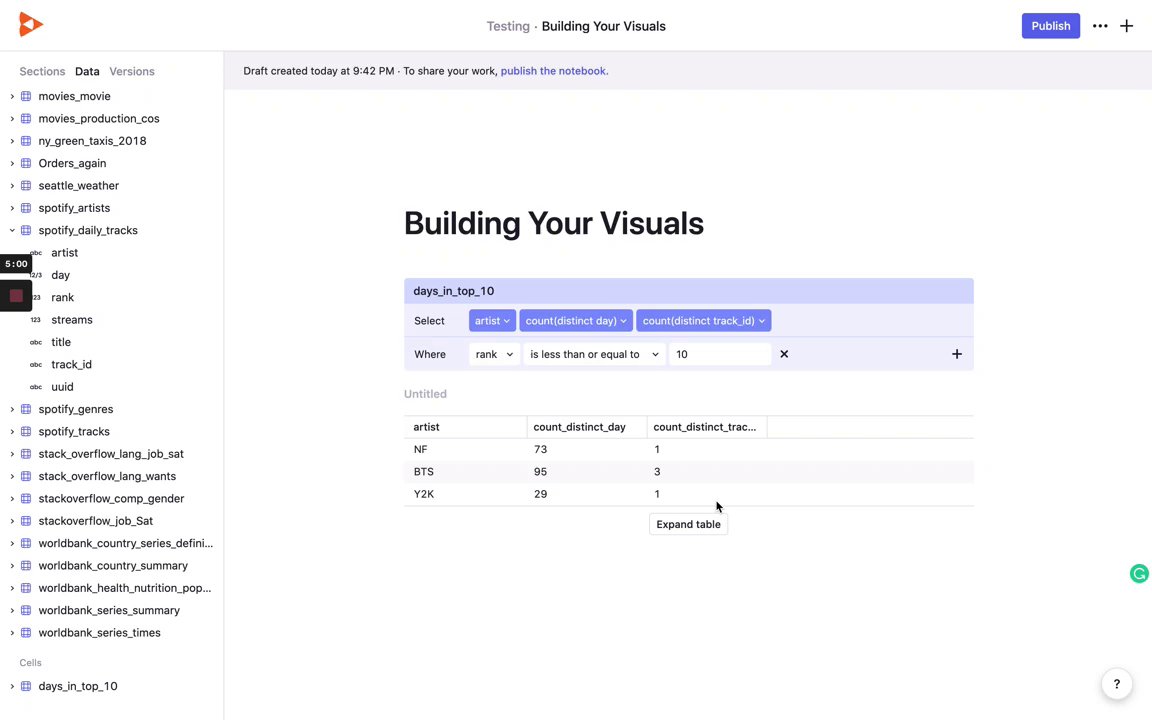Click the plus icon in top bar
Screen dimensions: 1152x720
1127,26
